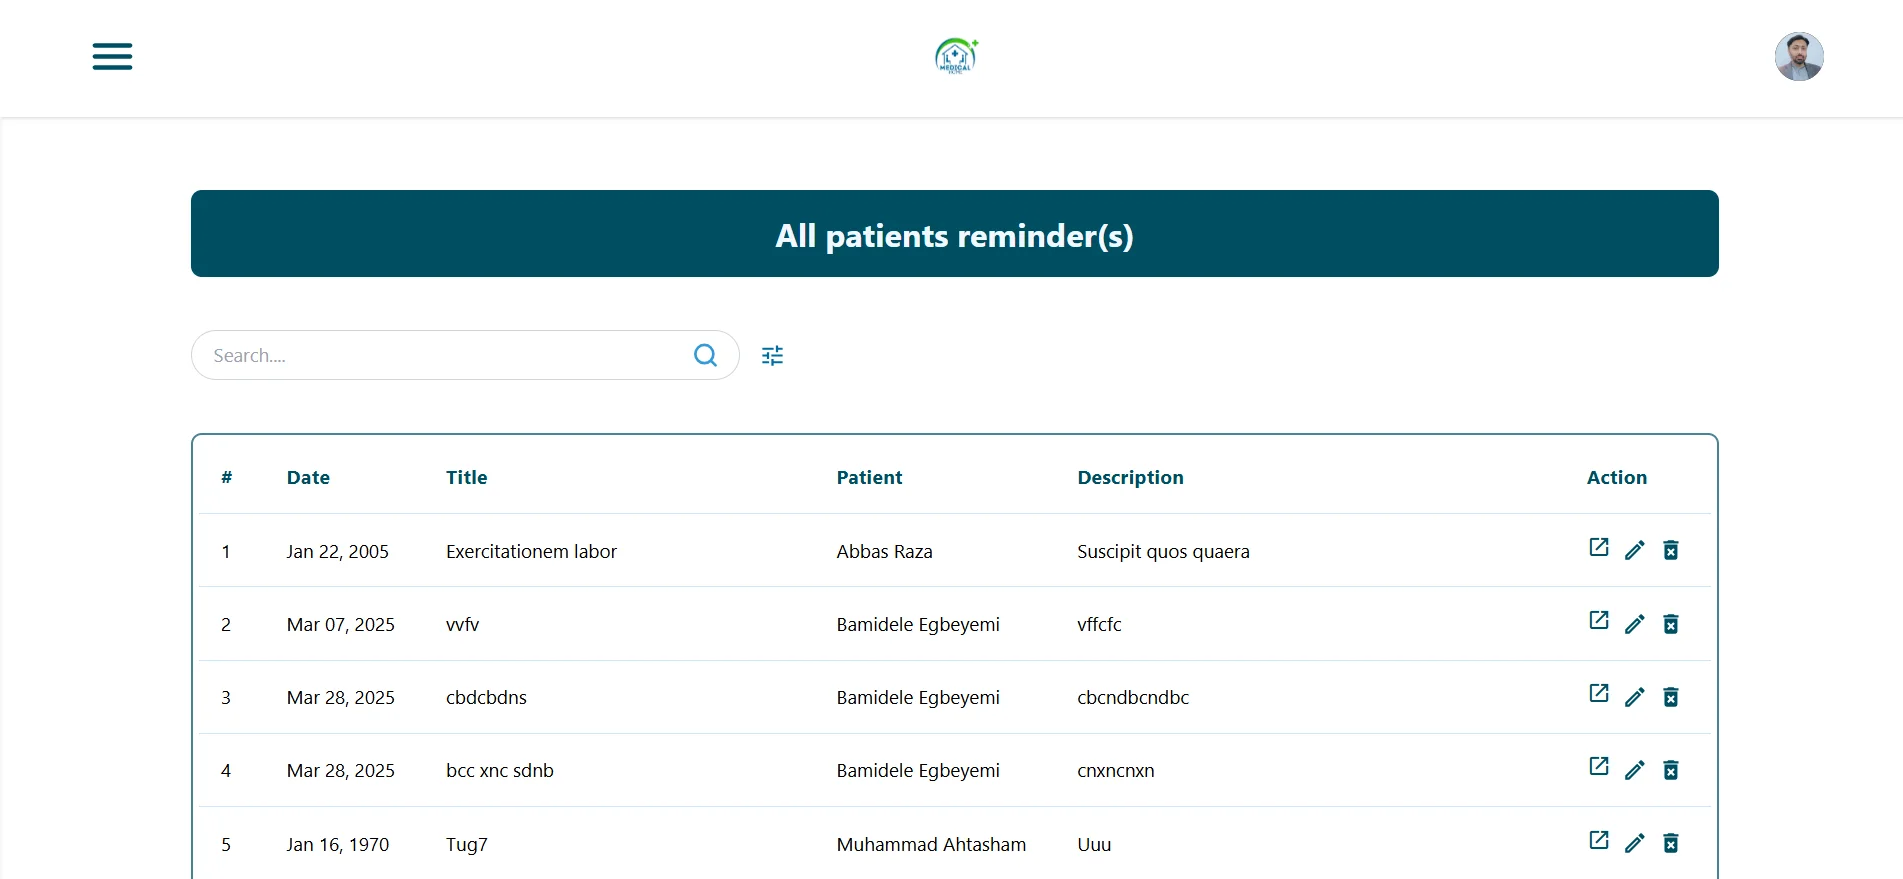Click the Date column header

tap(308, 477)
